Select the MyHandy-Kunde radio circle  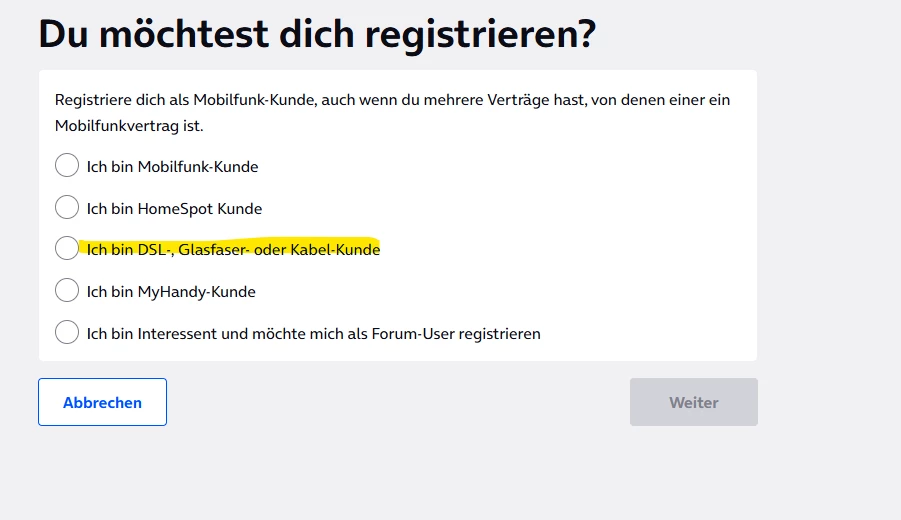[x=67, y=291]
